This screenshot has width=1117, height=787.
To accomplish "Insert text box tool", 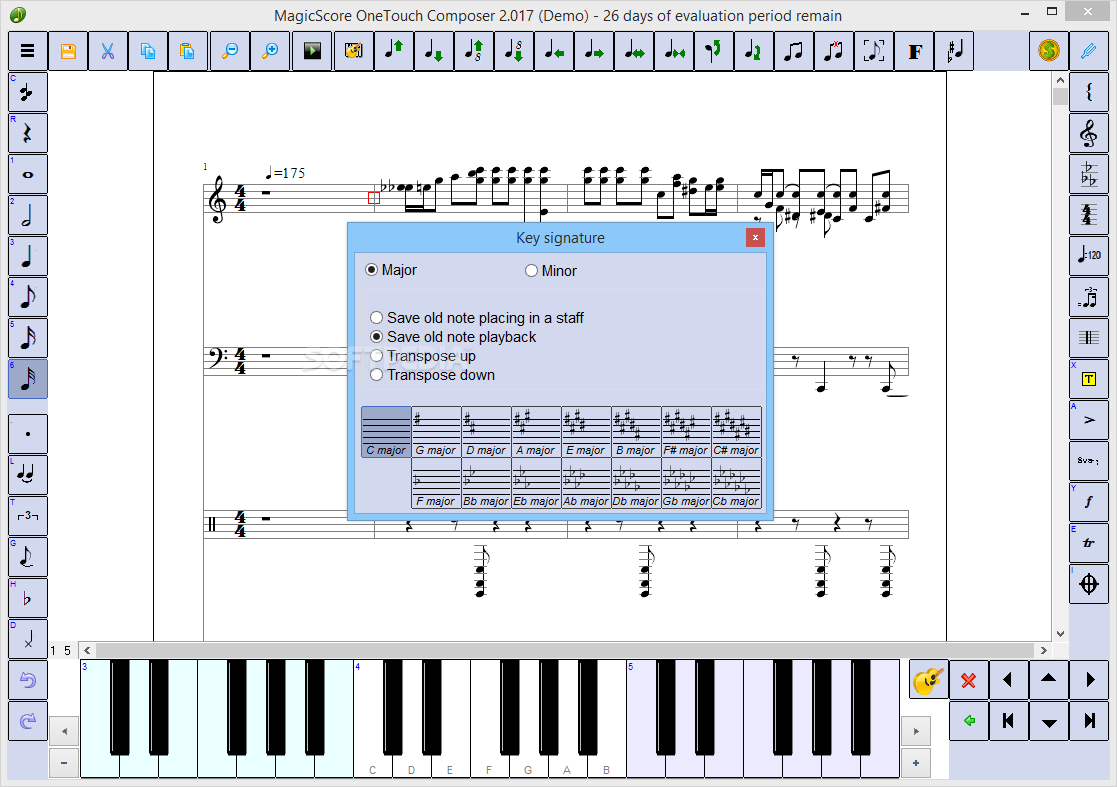I will pos(1089,379).
